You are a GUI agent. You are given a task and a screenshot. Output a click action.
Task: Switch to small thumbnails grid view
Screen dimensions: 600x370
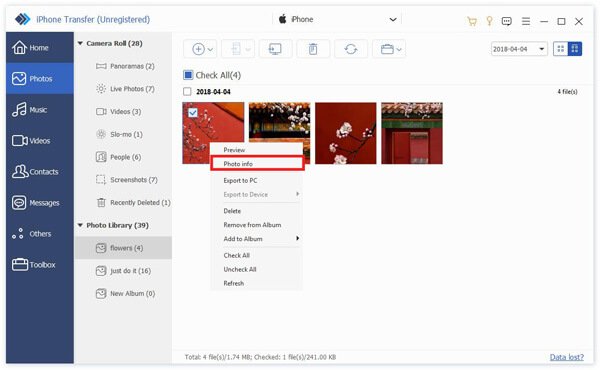tap(561, 49)
